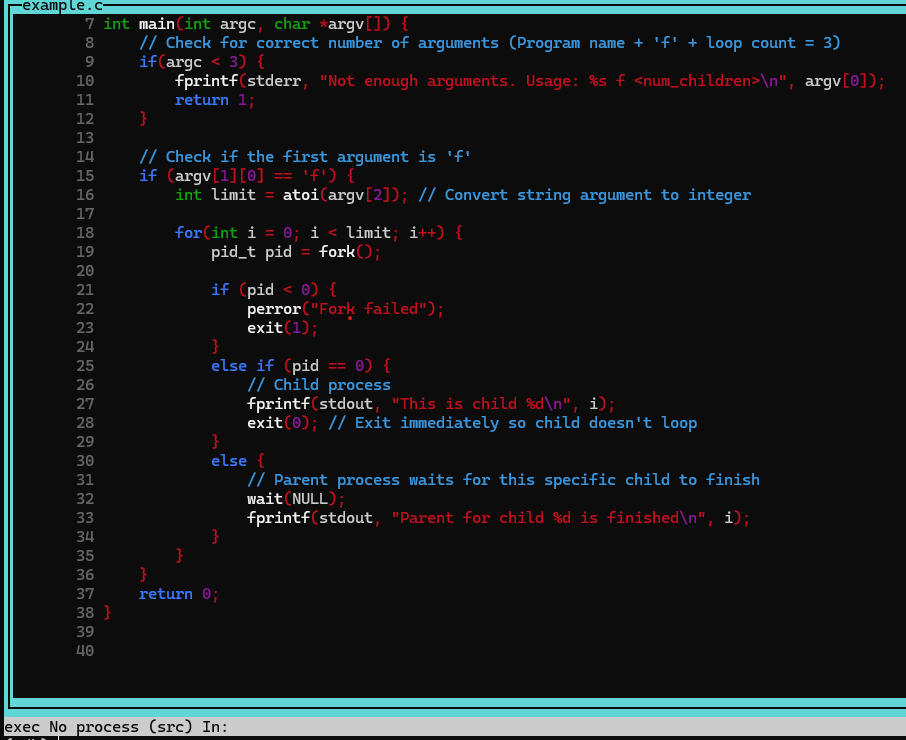Viewport: 906px width, 740px height.
Task: Click the 'if(argc < 3)' condition
Action: (192, 62)
